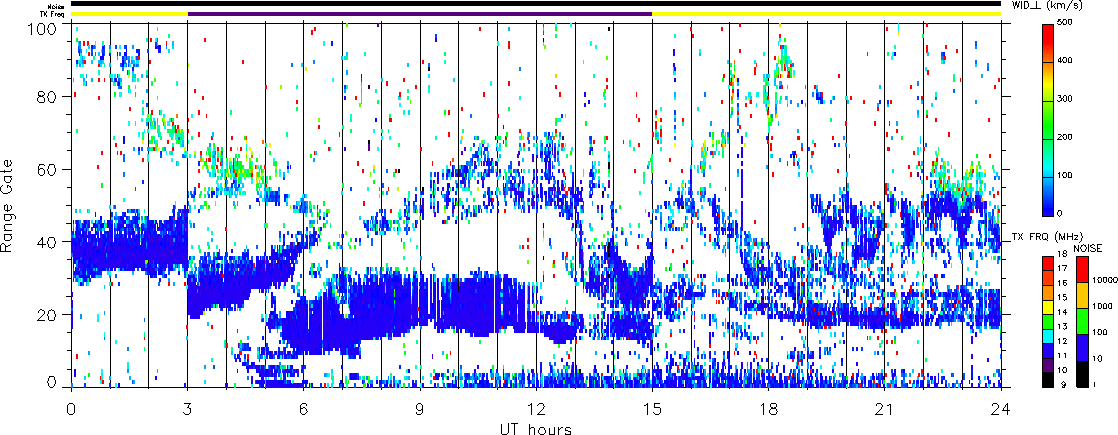Click '15' on the TX FRQ scale
This screenshot has width=1118, height=435.
coord(1062,297)
